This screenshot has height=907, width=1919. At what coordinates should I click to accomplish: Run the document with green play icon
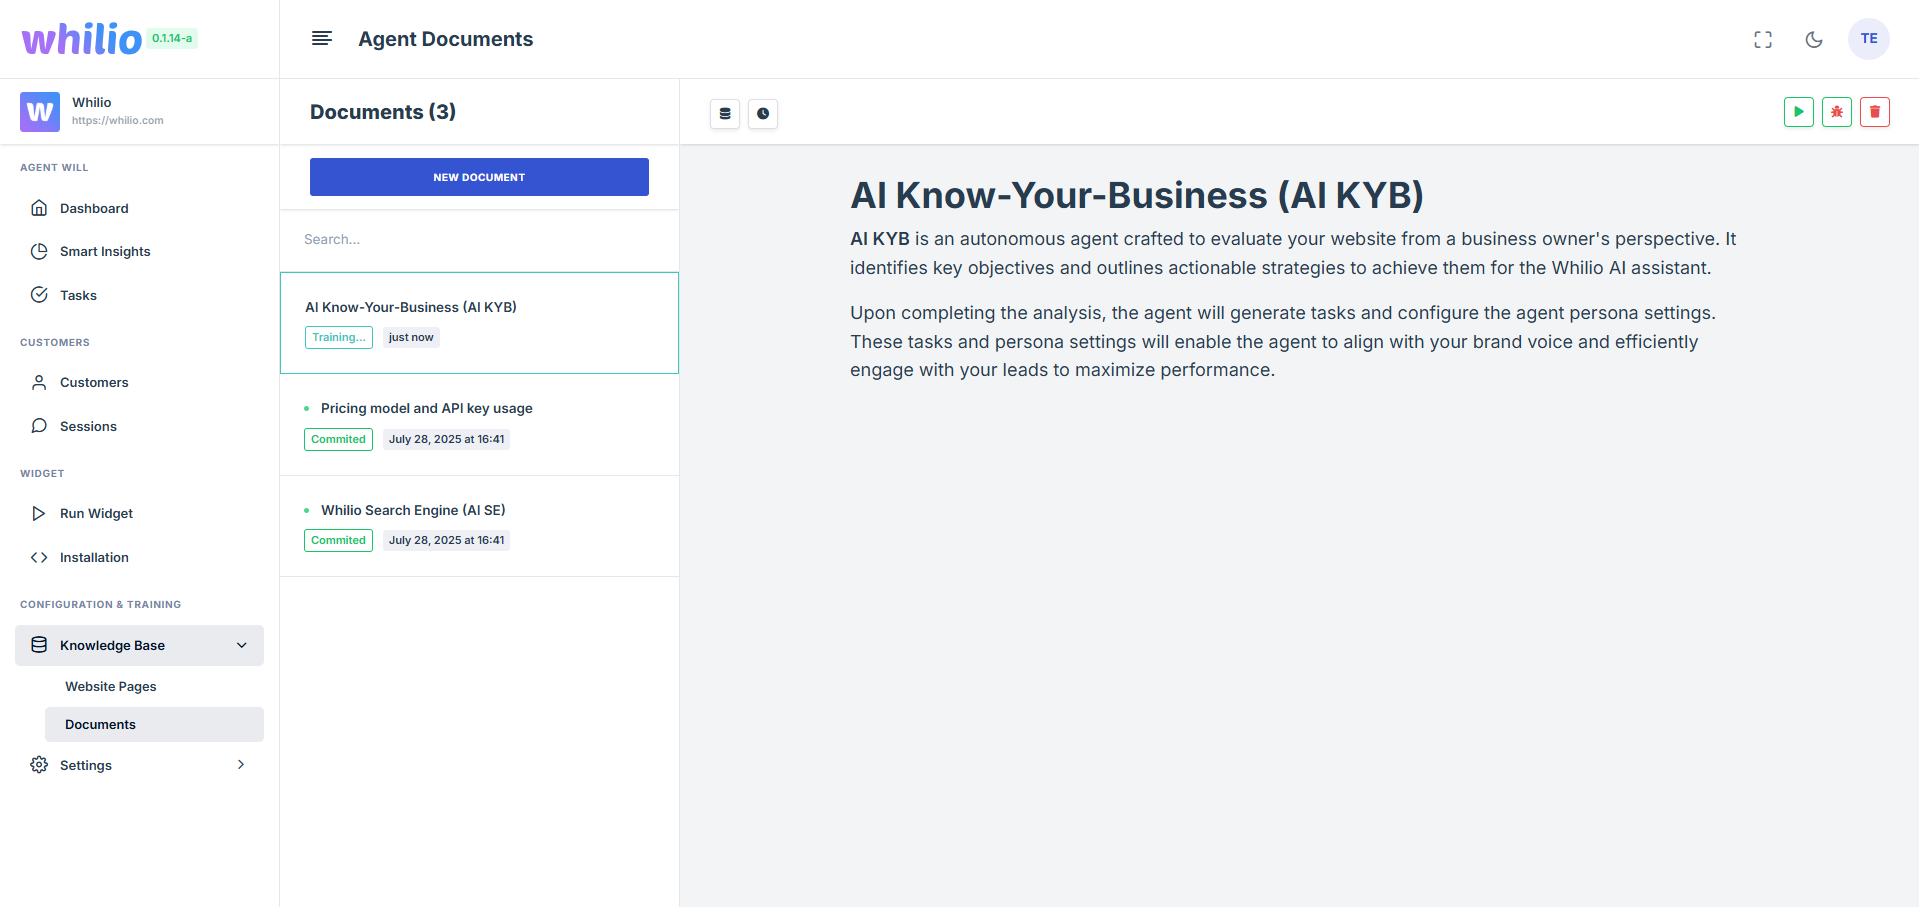tap(1799, 112)
